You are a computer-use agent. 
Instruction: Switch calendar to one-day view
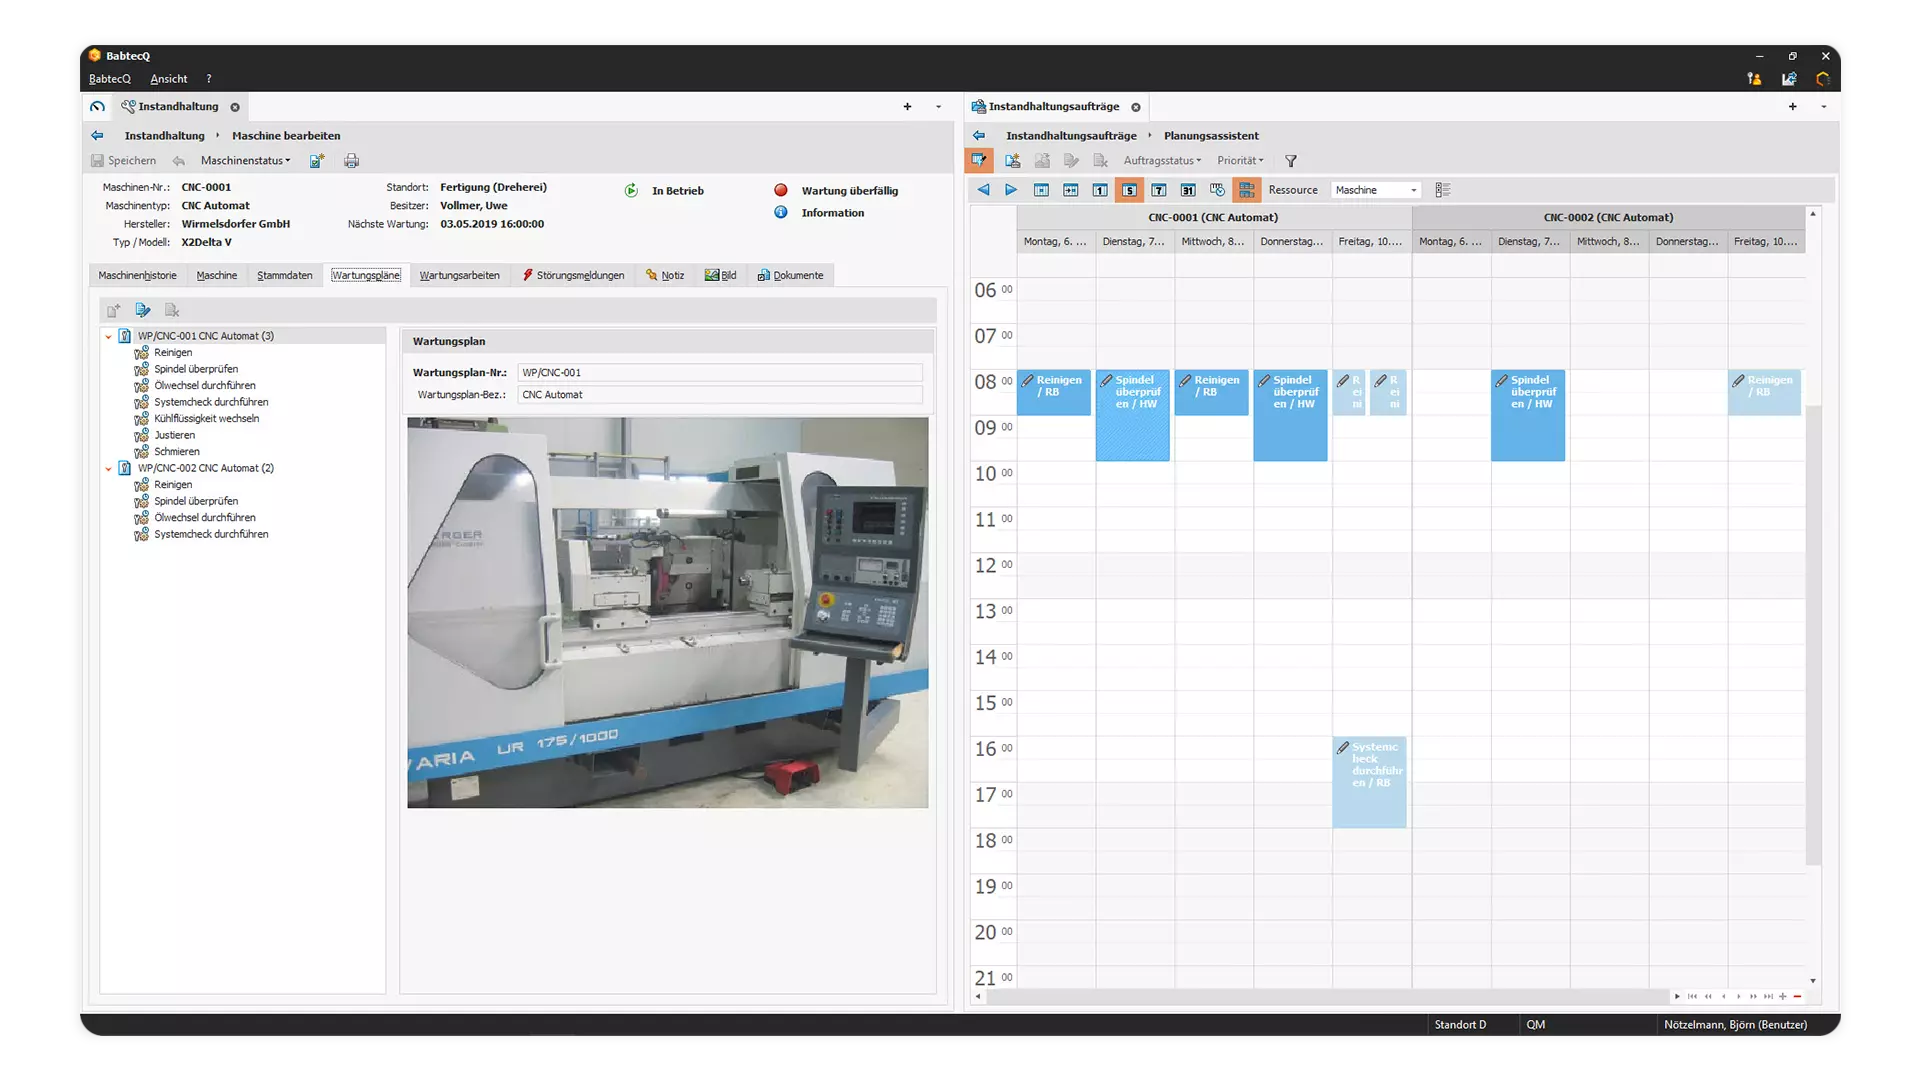pyautogui.click(x=1100, y=189)
